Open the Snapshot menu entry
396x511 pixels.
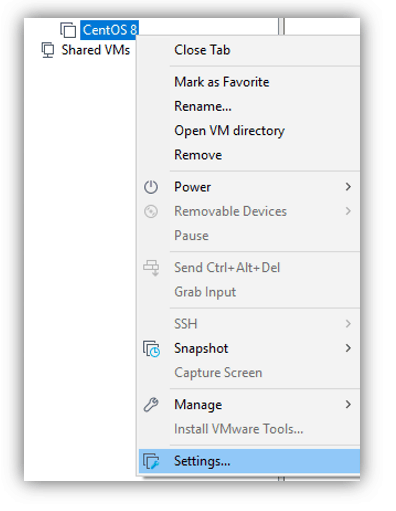point(249,348)
